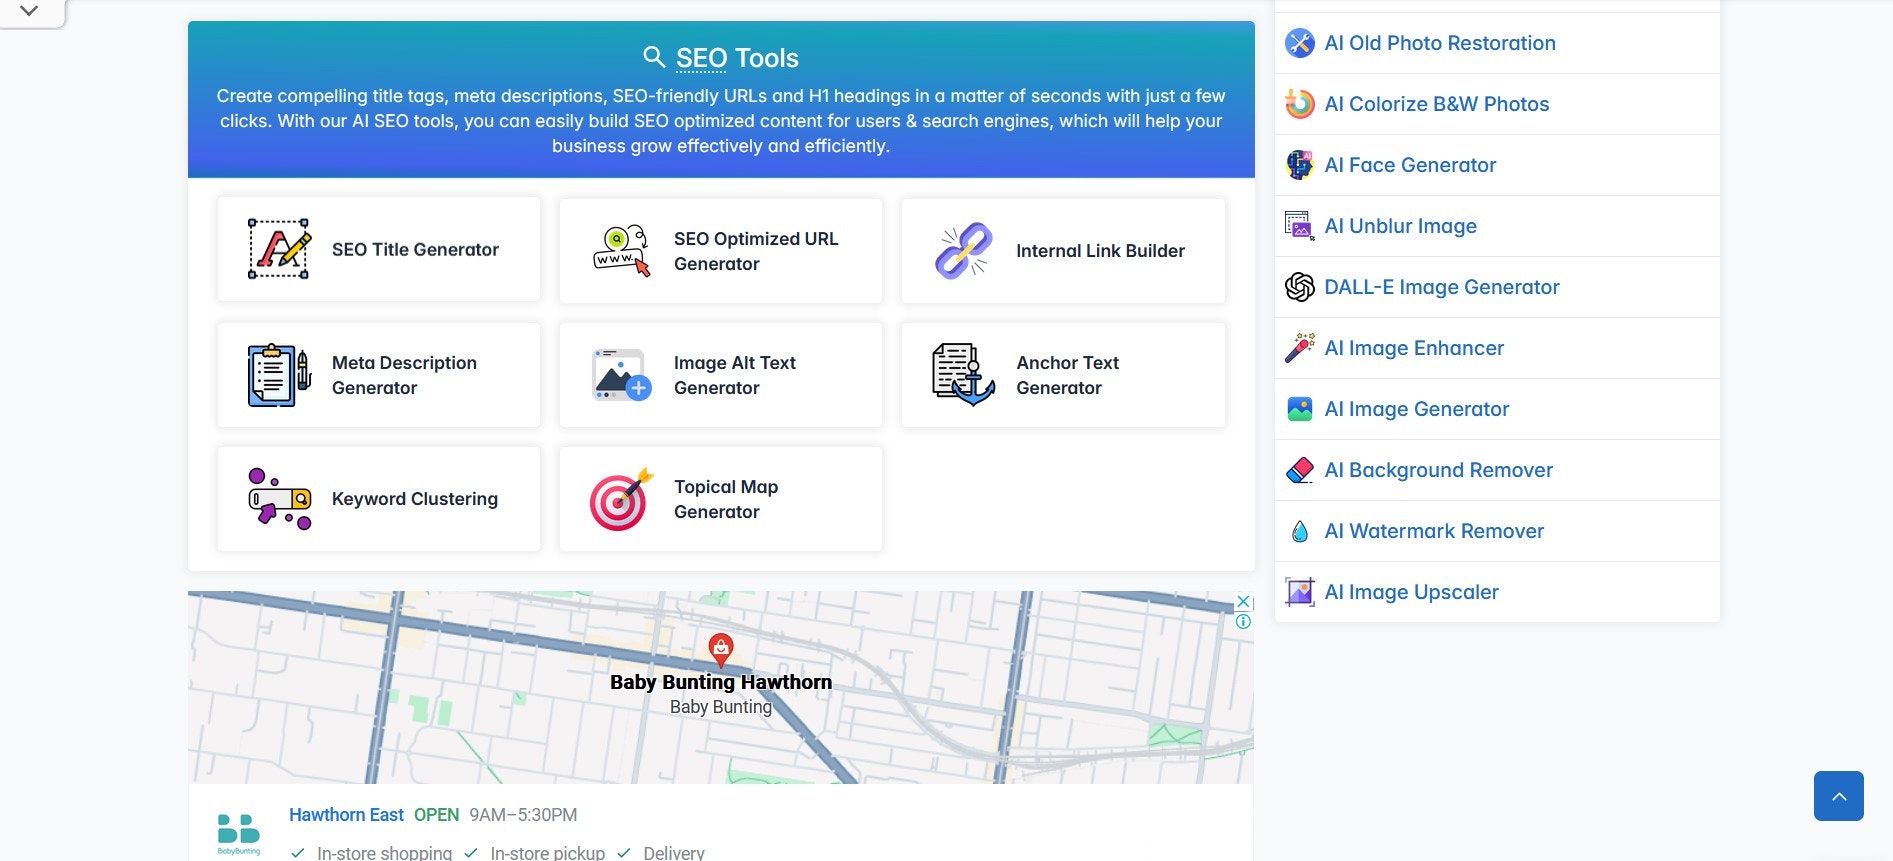Click the 9AM–5:30PM hours text
The image size is (1893, 861).
[x=523, y=815]
